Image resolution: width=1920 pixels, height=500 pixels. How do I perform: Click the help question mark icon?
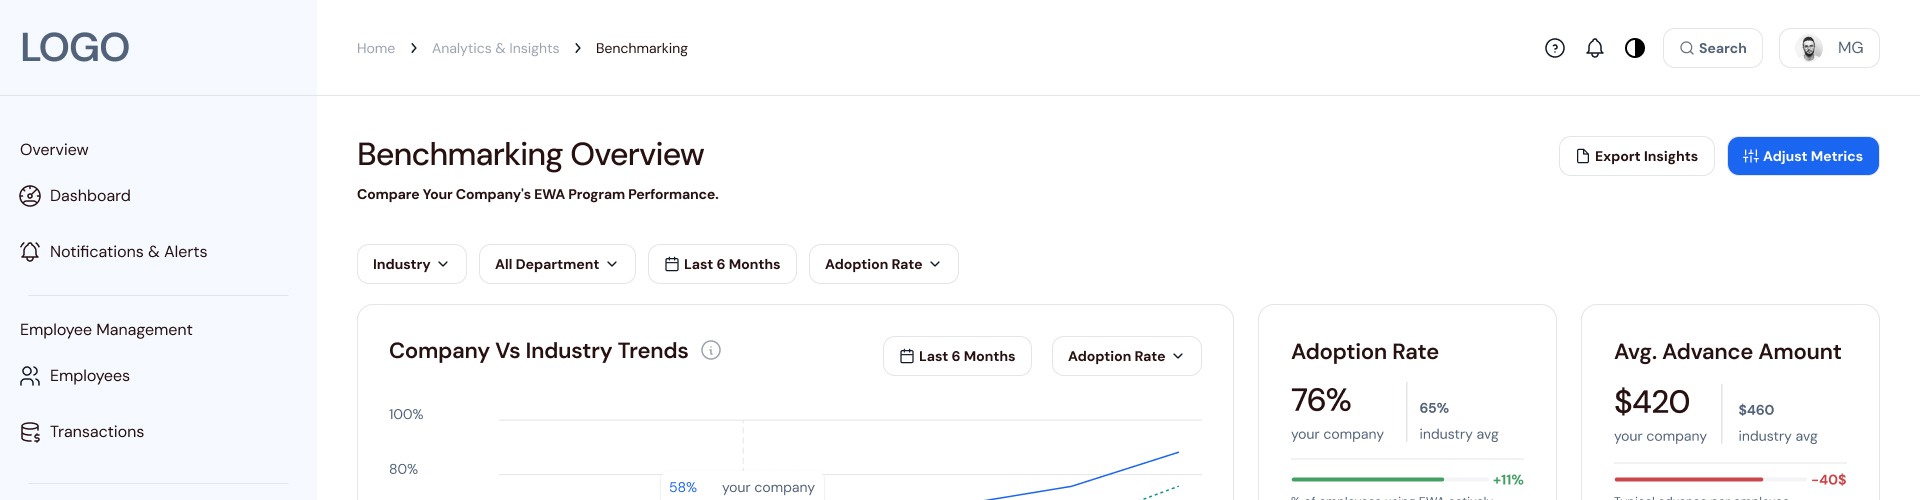pyautogui.click(x=1554, y=48)
